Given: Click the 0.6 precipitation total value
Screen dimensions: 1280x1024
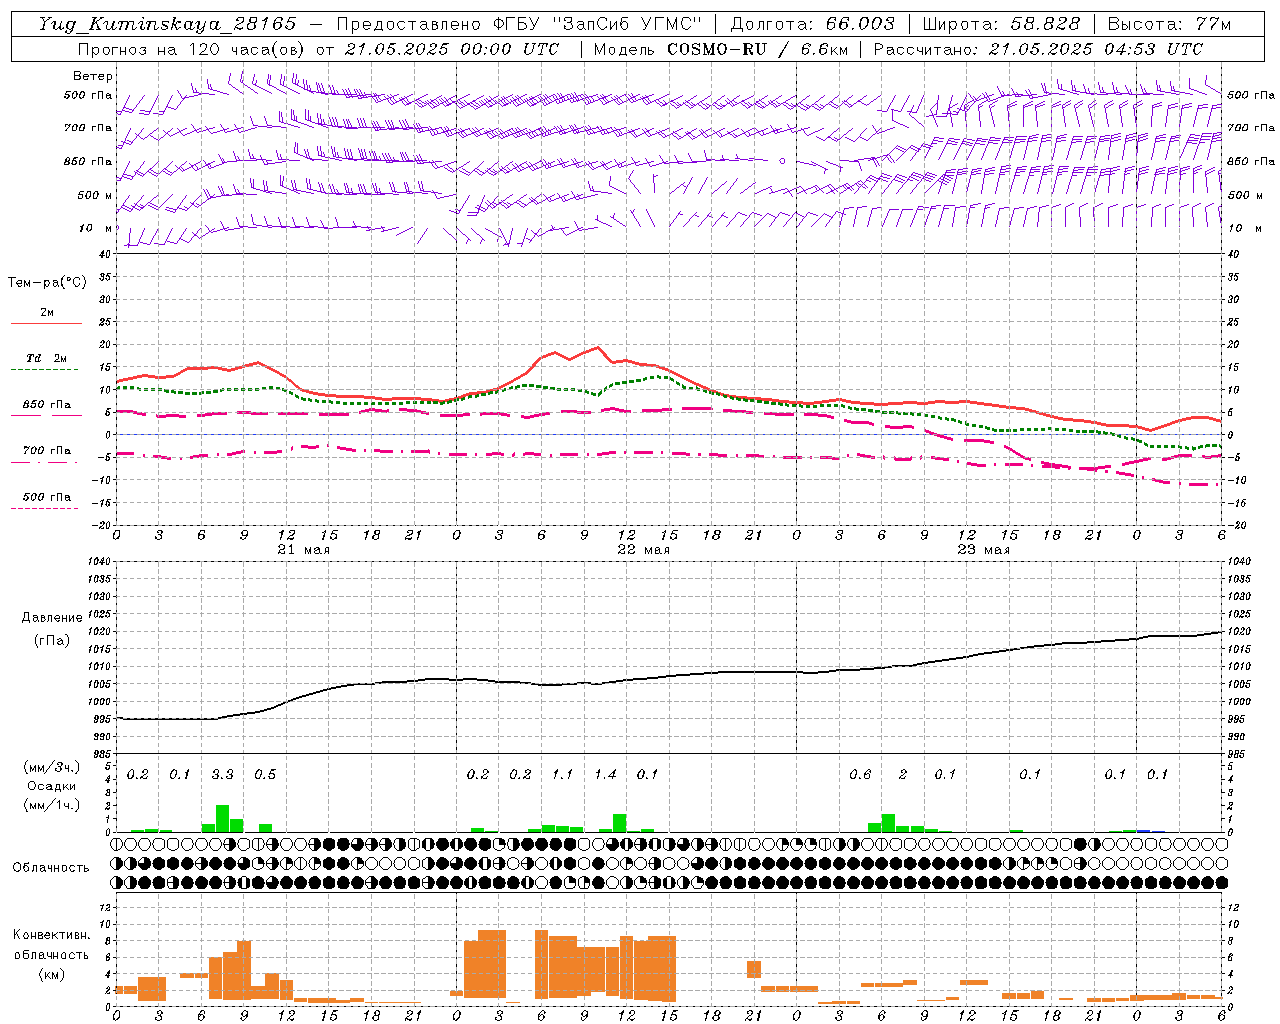Looking at the screenshot, I should [x=860, y=774].
